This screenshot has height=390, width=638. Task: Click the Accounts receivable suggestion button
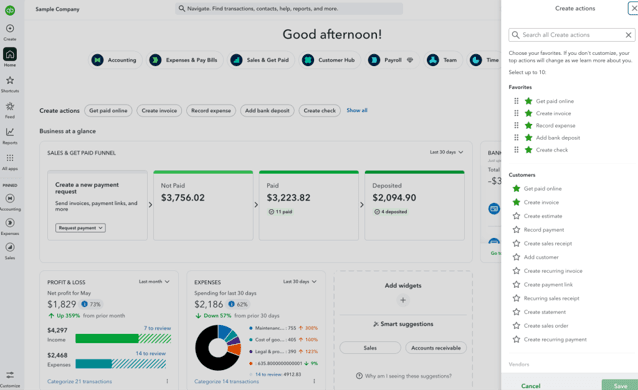coord(436,348)
